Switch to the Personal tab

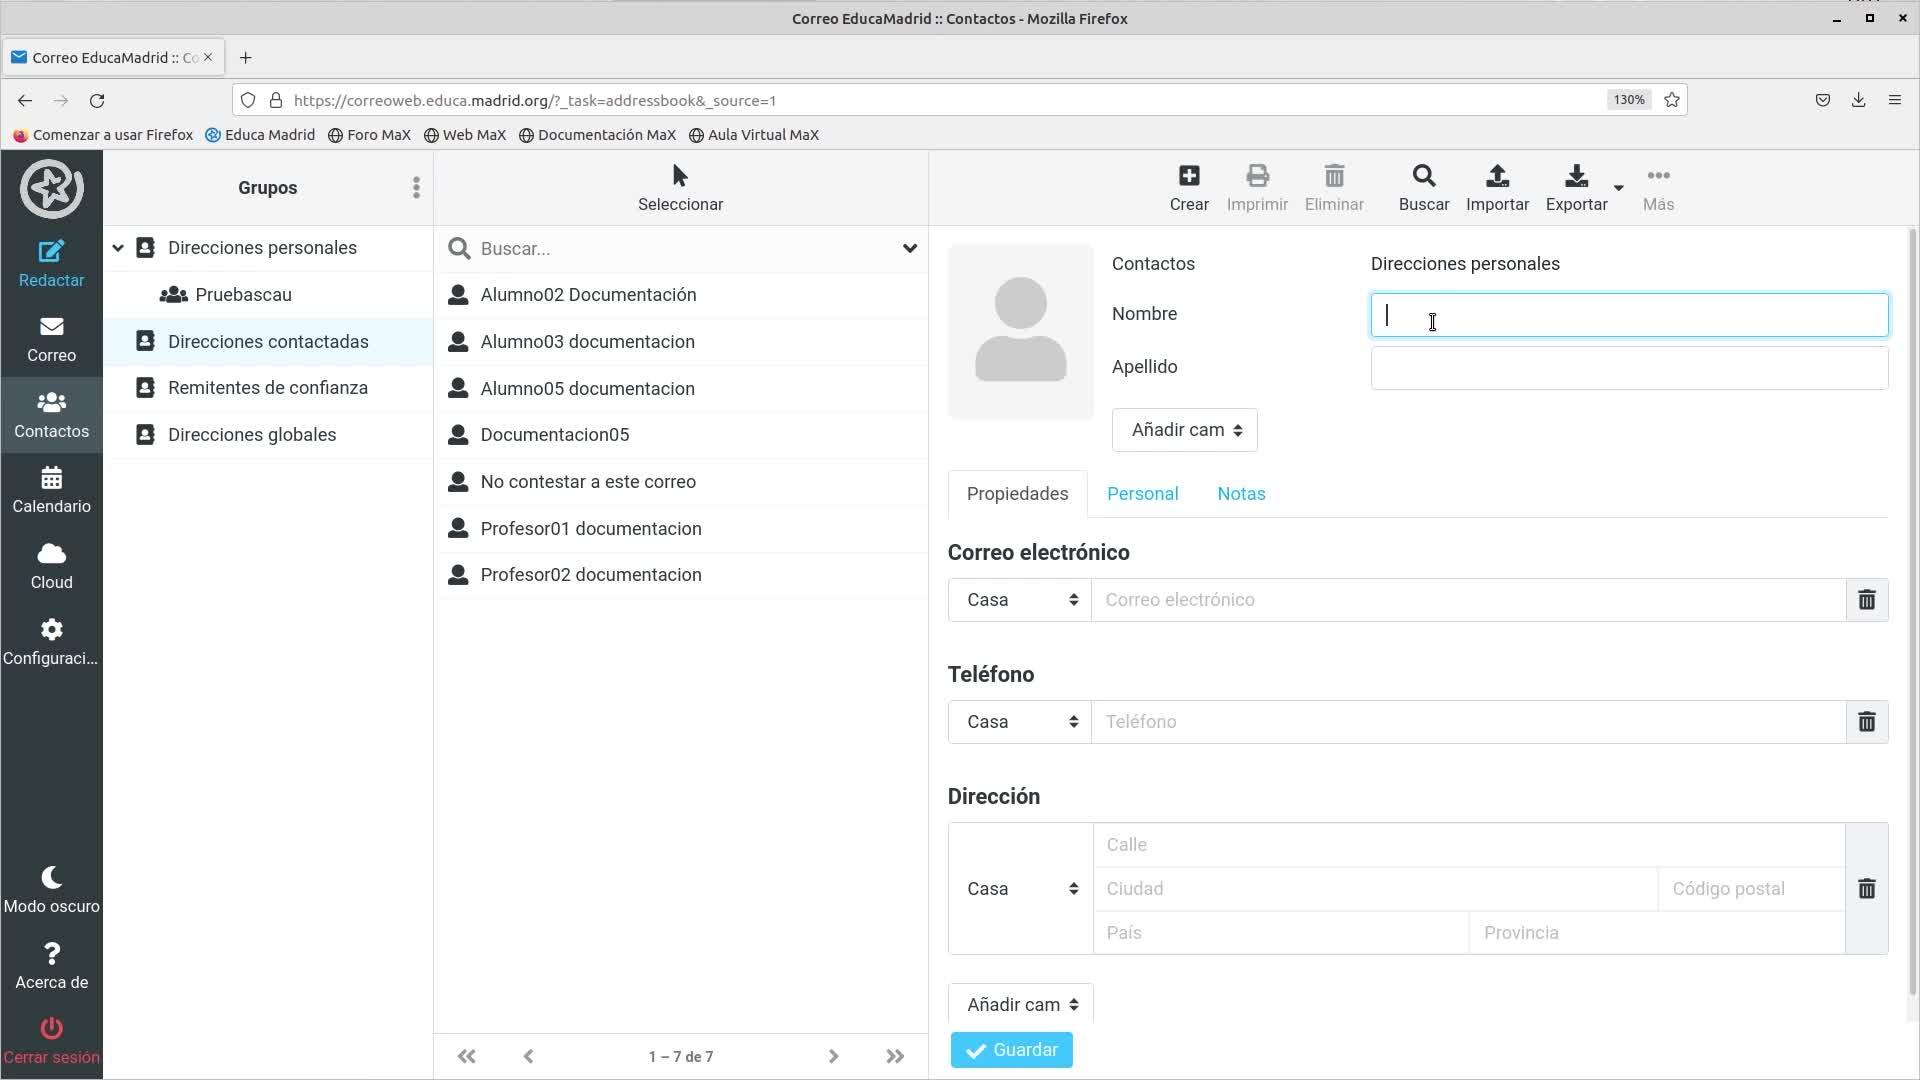pyautogui.click(x=1142, y=494)
